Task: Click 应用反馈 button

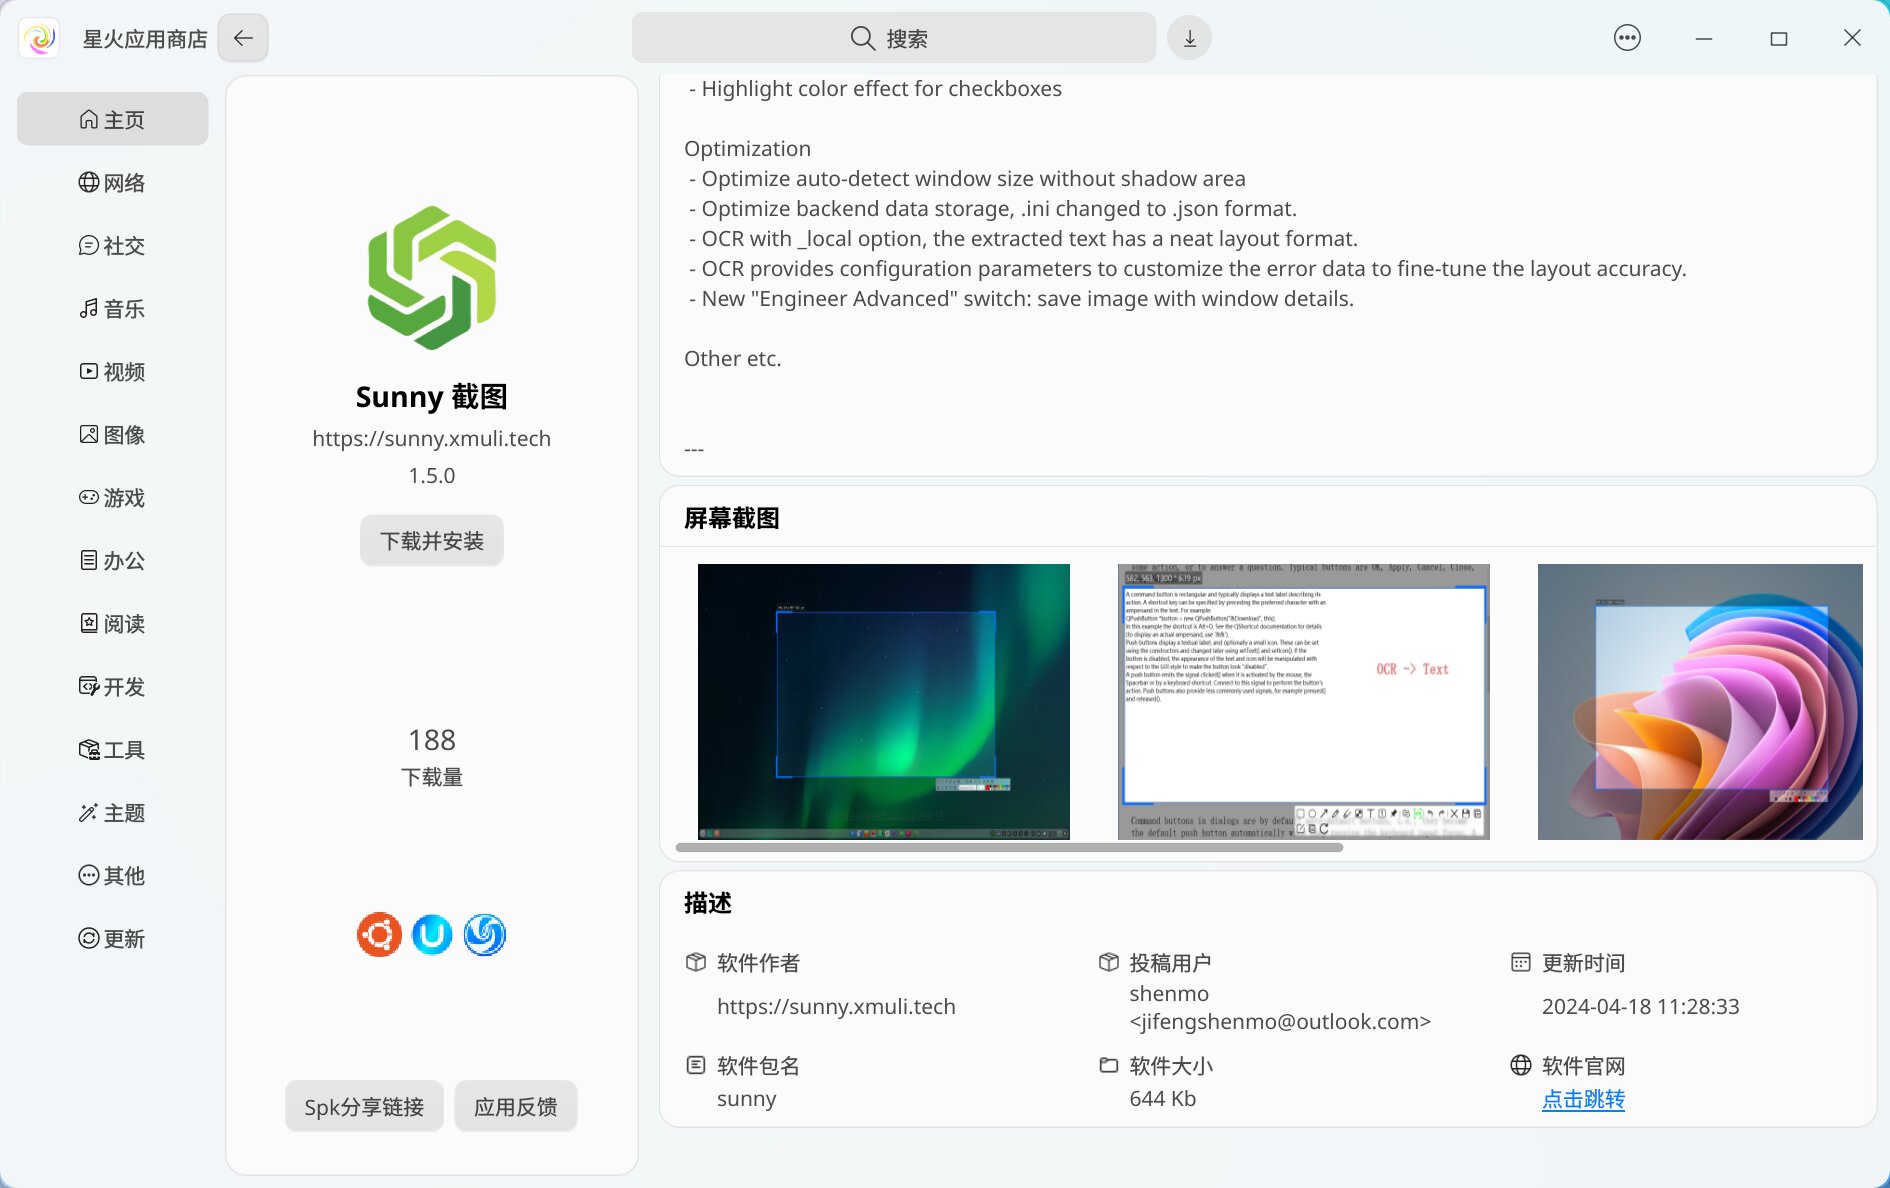Action: [x=516, y=1106]
